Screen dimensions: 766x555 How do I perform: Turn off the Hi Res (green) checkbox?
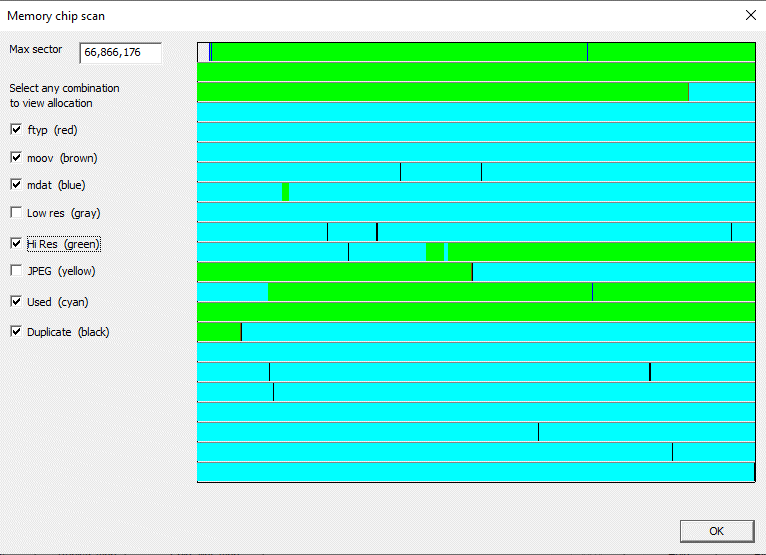click(x=16, y=243)
